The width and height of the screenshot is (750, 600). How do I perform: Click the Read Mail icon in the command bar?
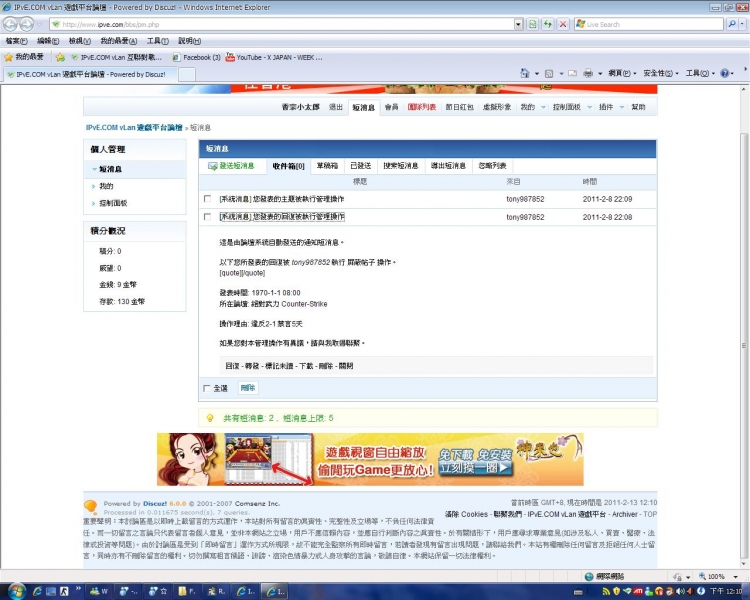(573, 73)
